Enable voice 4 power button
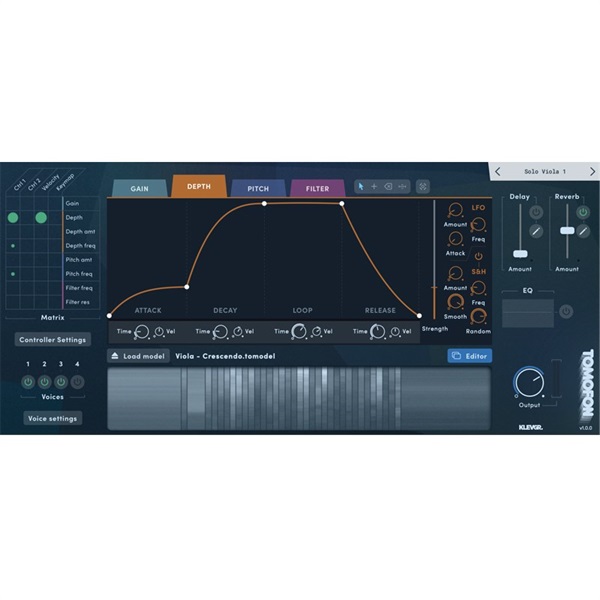Viewport: 600px width, 600px height. coord(77,382)
